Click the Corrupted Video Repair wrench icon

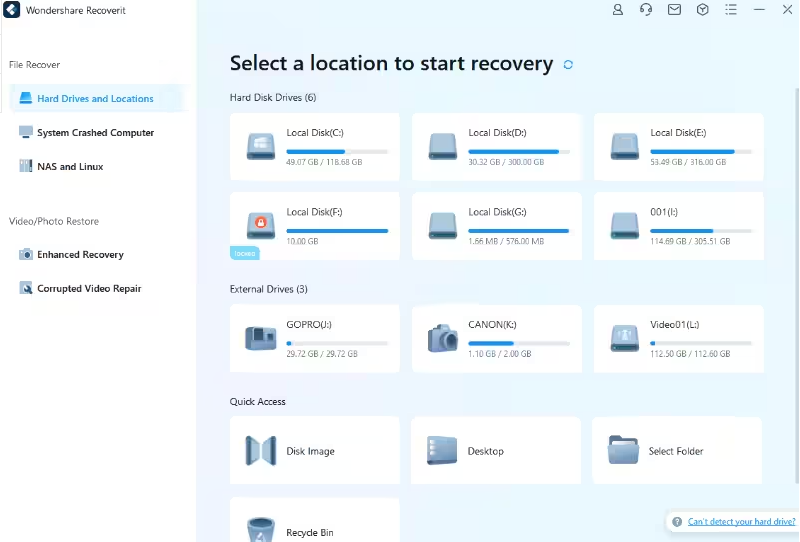click(x=26, y=288)
